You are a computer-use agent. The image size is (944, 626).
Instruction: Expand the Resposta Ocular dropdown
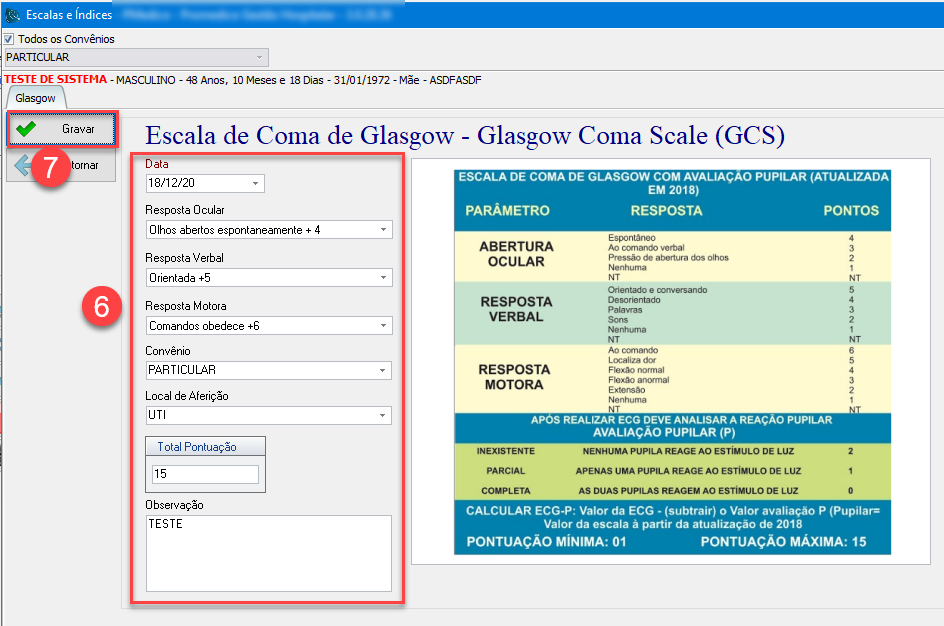[384, 230]
